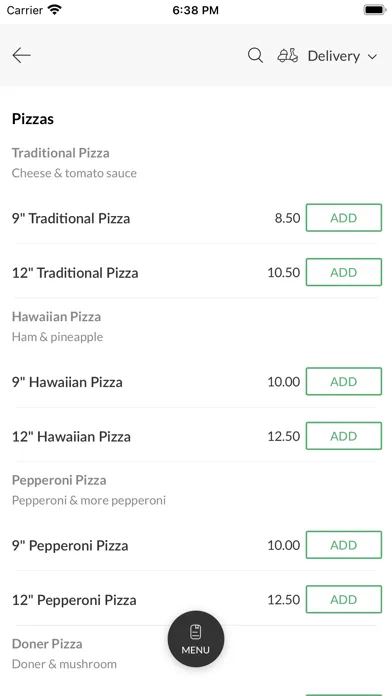392x696 pixels.
Task: Add the 9" Traditional Pizza
Action: point(344,218)
